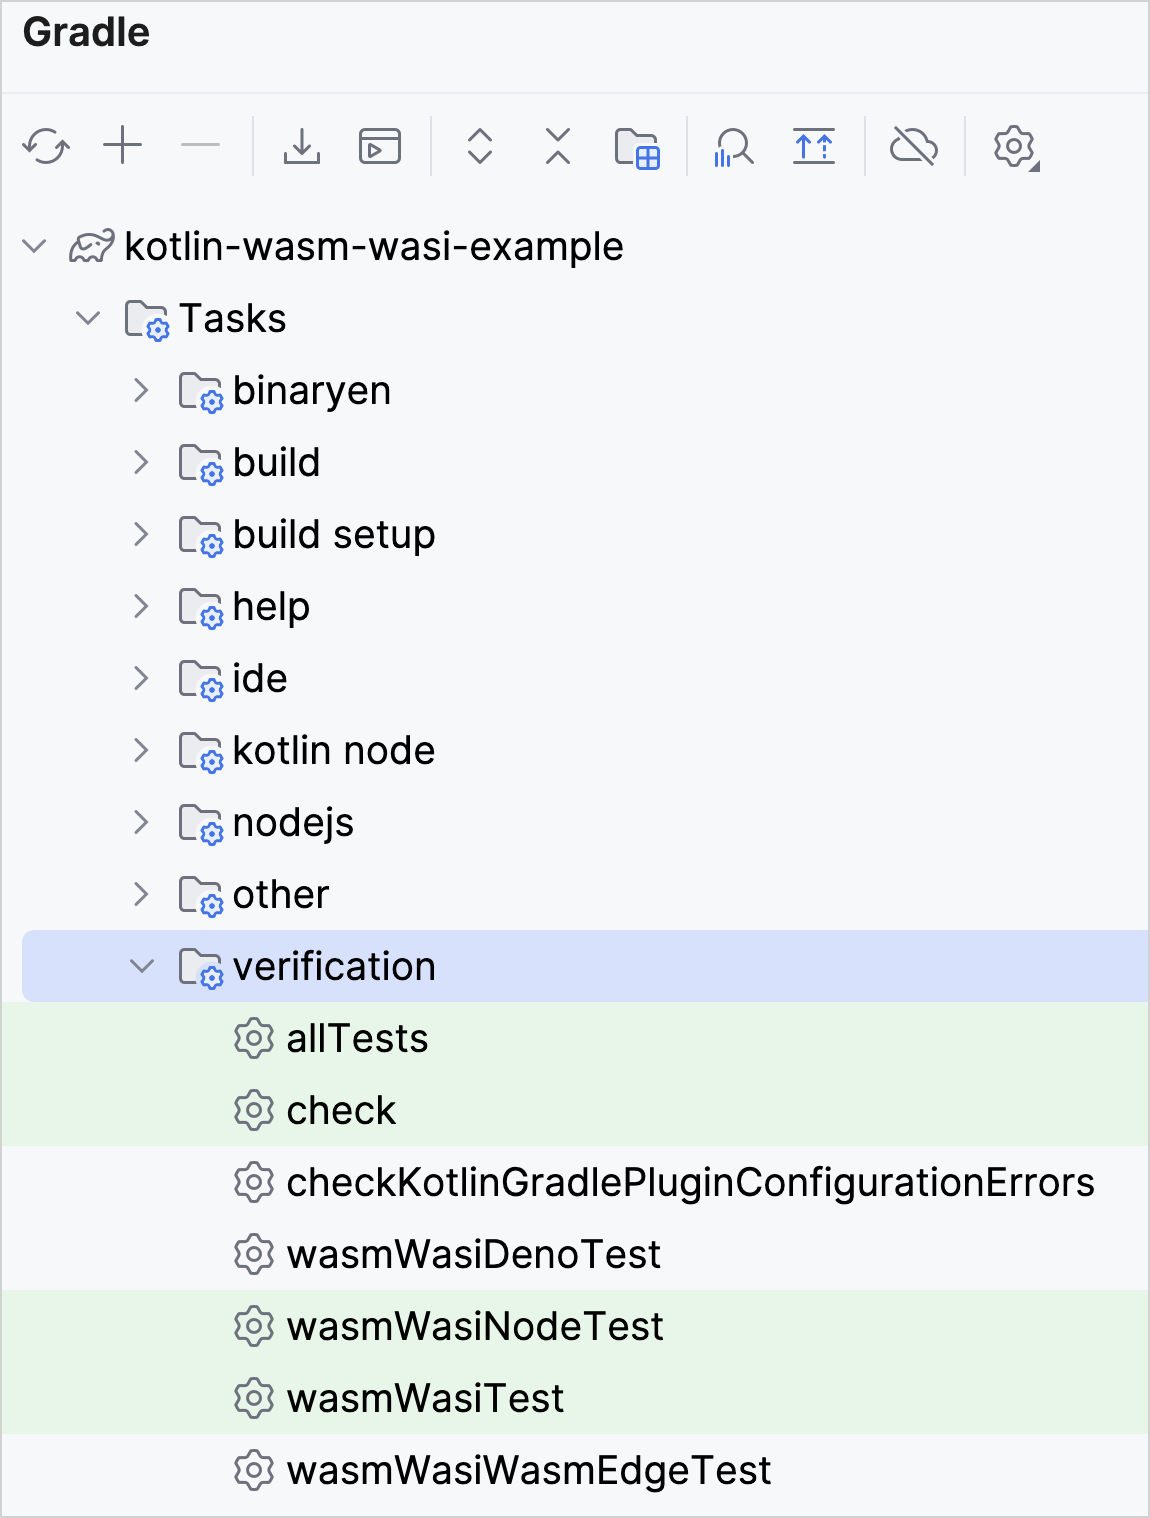Collapse all tree nodes via toolbar
The image size is (1150, 1518).
(x=556, y=146)
